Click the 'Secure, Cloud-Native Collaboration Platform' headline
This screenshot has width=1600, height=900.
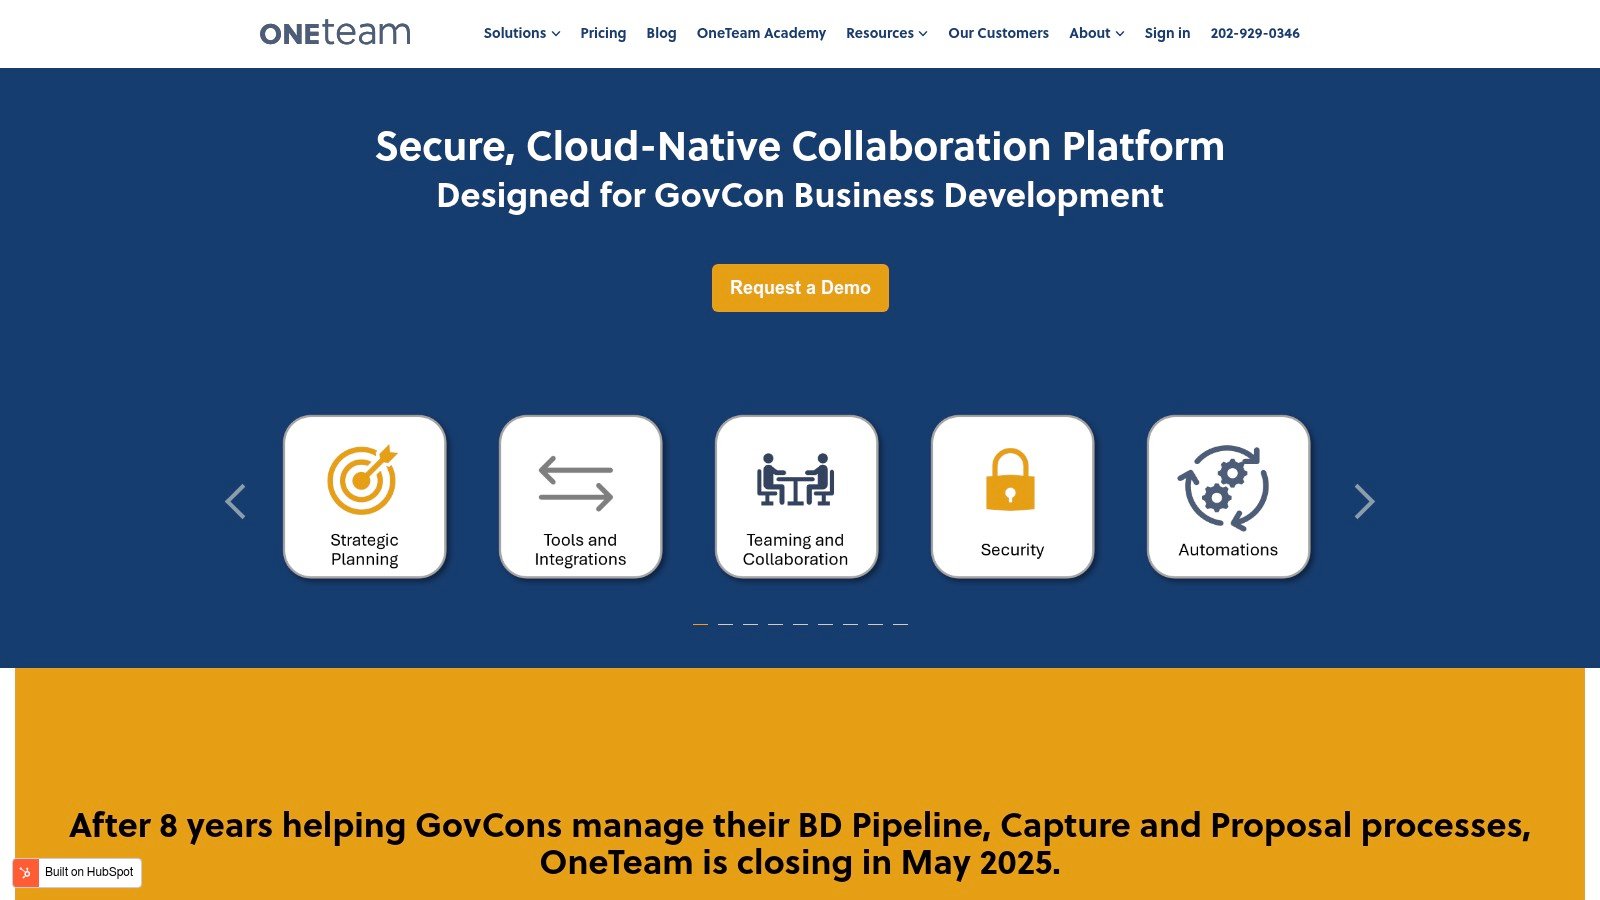tap(800, 146)
